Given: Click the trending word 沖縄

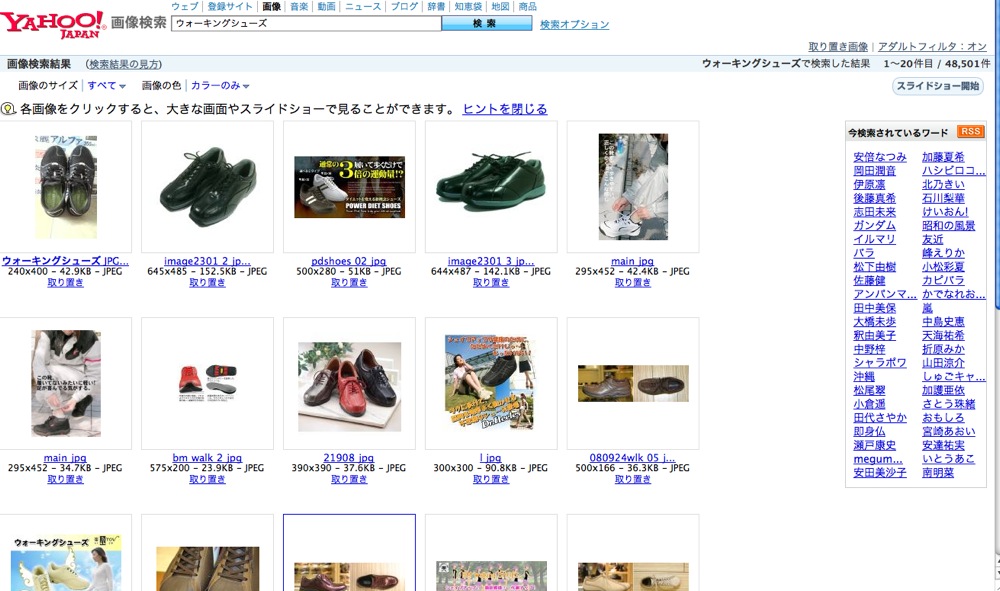Looking at the screenshot, I should coord(864,376).
